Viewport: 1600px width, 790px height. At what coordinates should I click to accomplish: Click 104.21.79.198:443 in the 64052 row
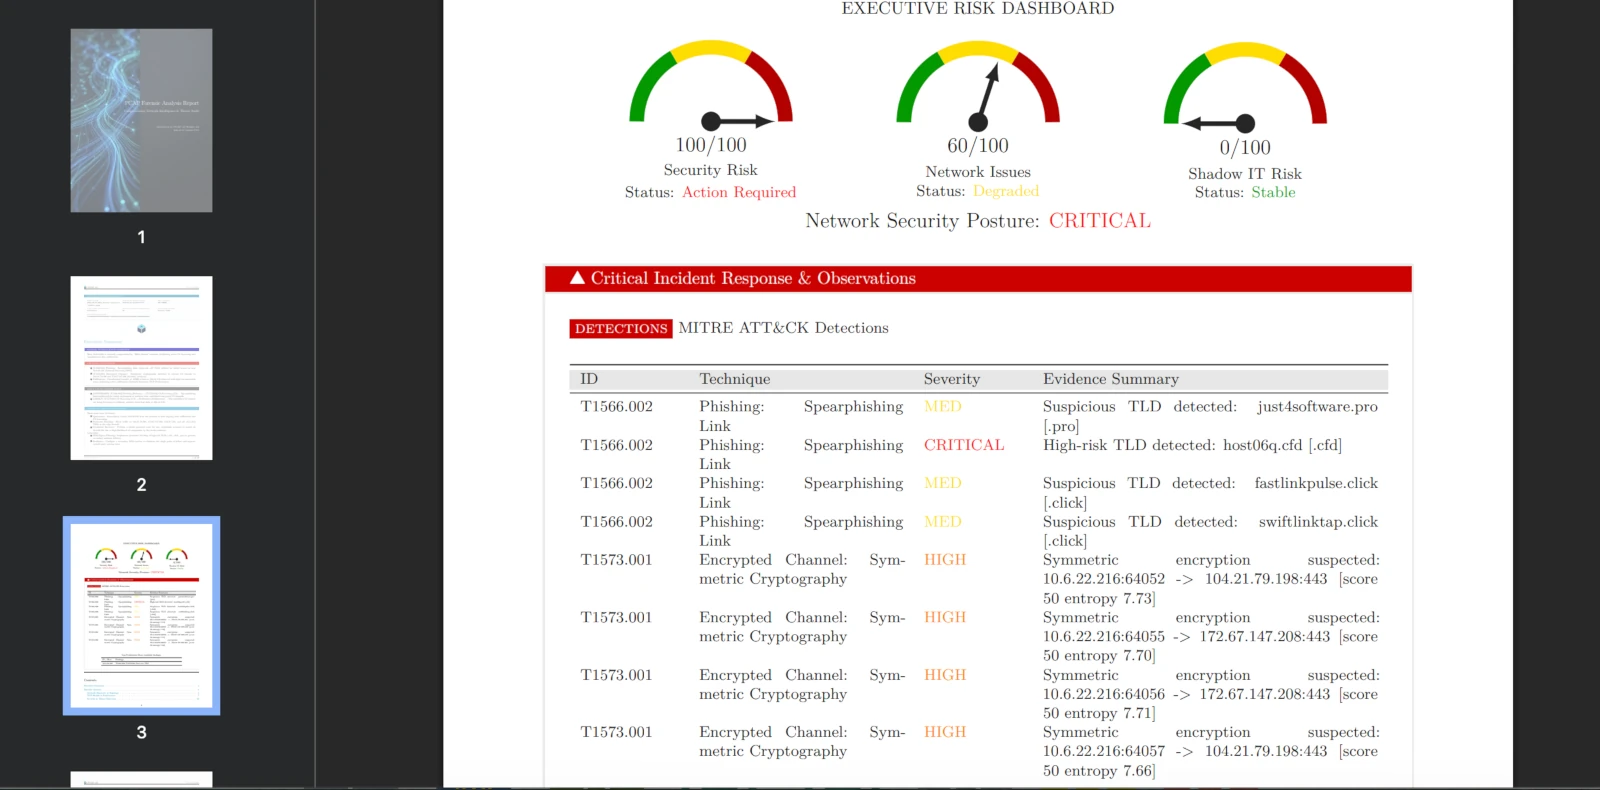pos(1266,579)
